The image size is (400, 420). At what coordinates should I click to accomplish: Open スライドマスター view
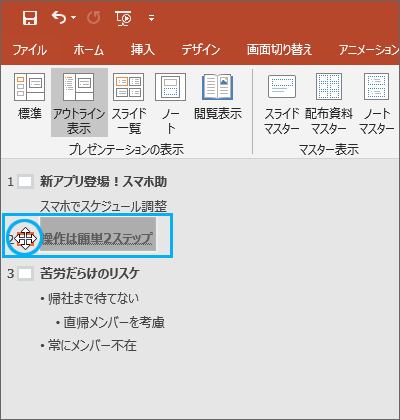point(282,103)
